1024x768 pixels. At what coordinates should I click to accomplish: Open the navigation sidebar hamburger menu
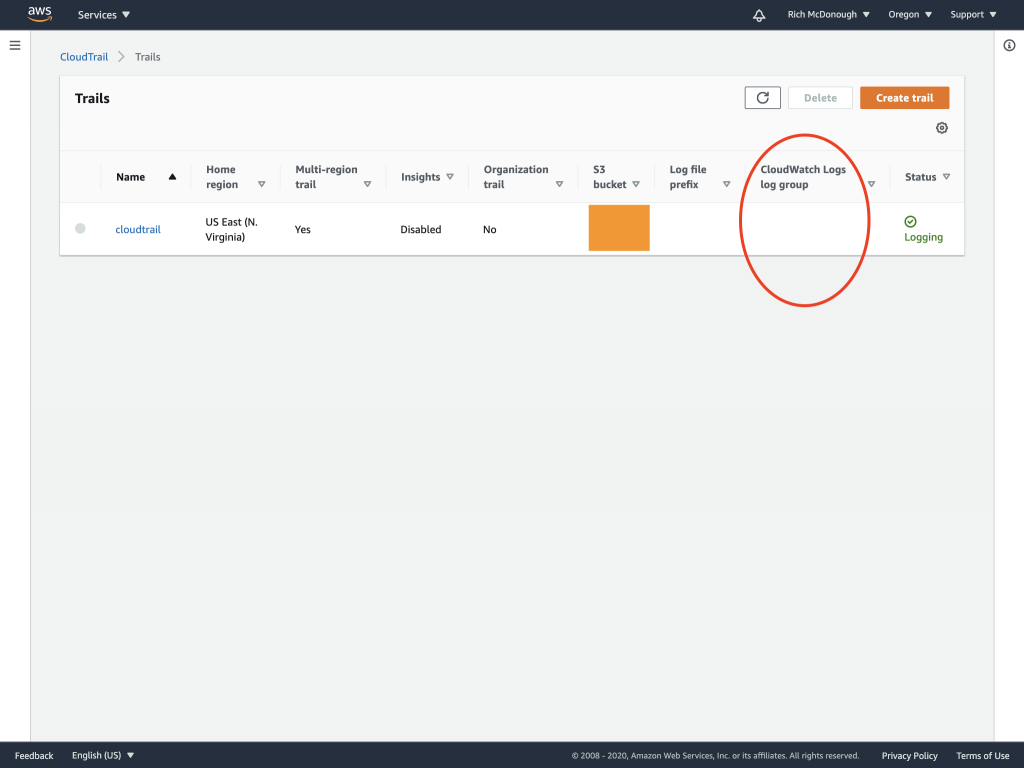[14, 44]
